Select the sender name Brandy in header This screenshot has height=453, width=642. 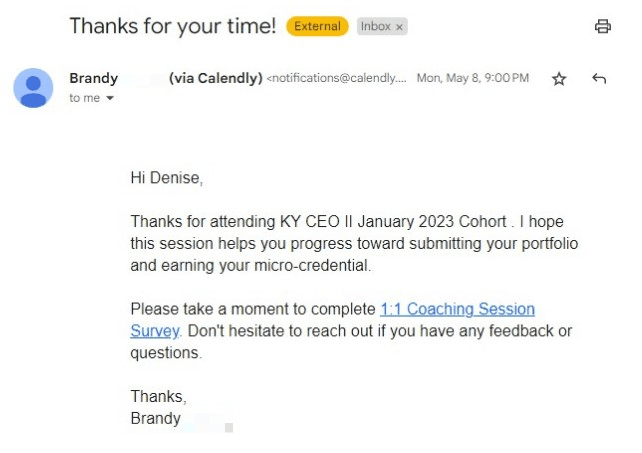point(94,78)
